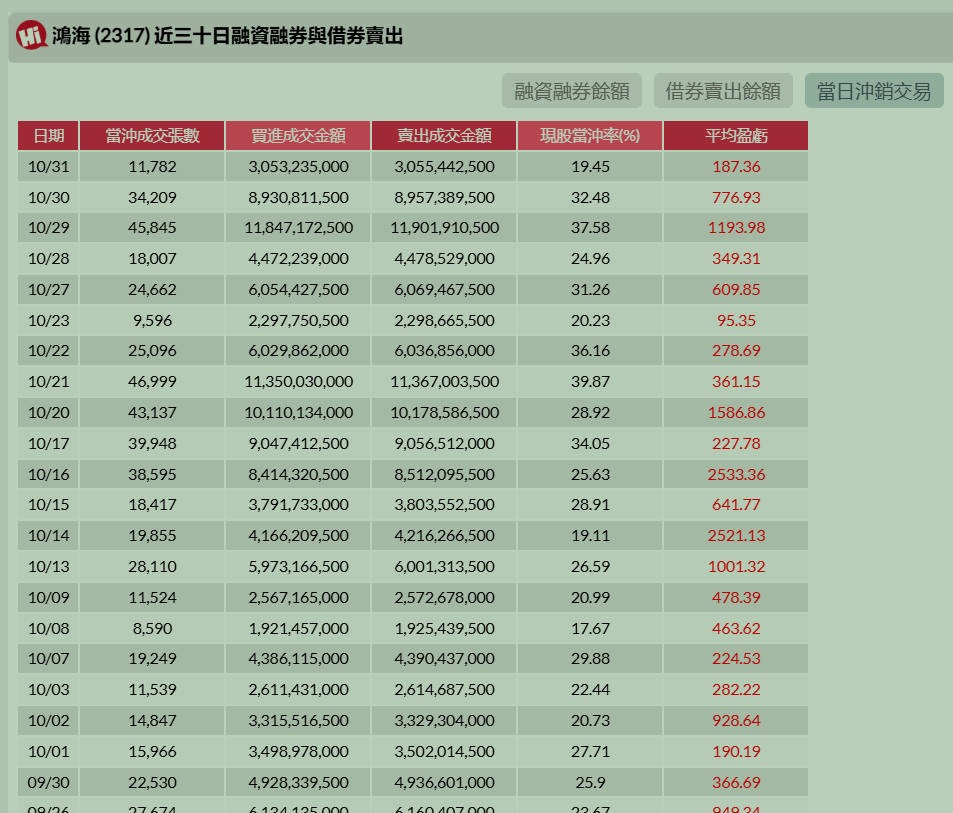Click day-trade rate 28.91
The image size is (953, 813).
[590, 505]
